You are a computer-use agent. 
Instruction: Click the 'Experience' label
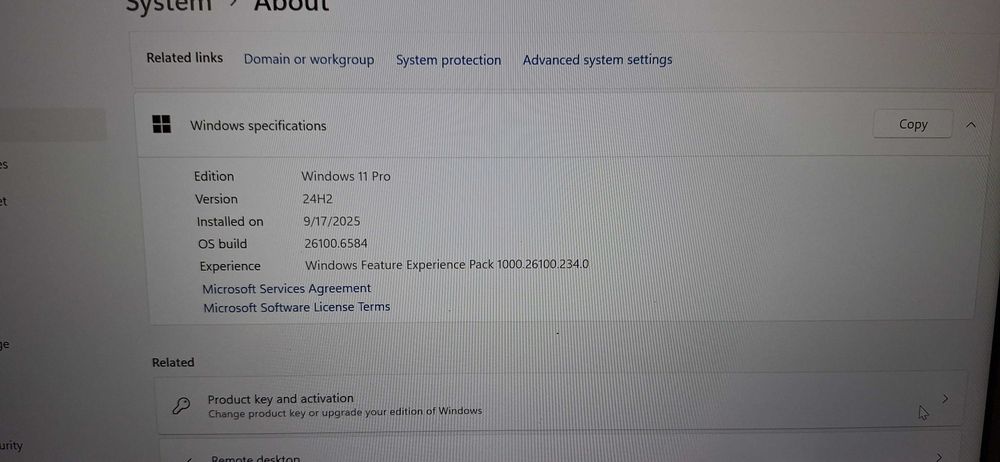tap(230, 266)
